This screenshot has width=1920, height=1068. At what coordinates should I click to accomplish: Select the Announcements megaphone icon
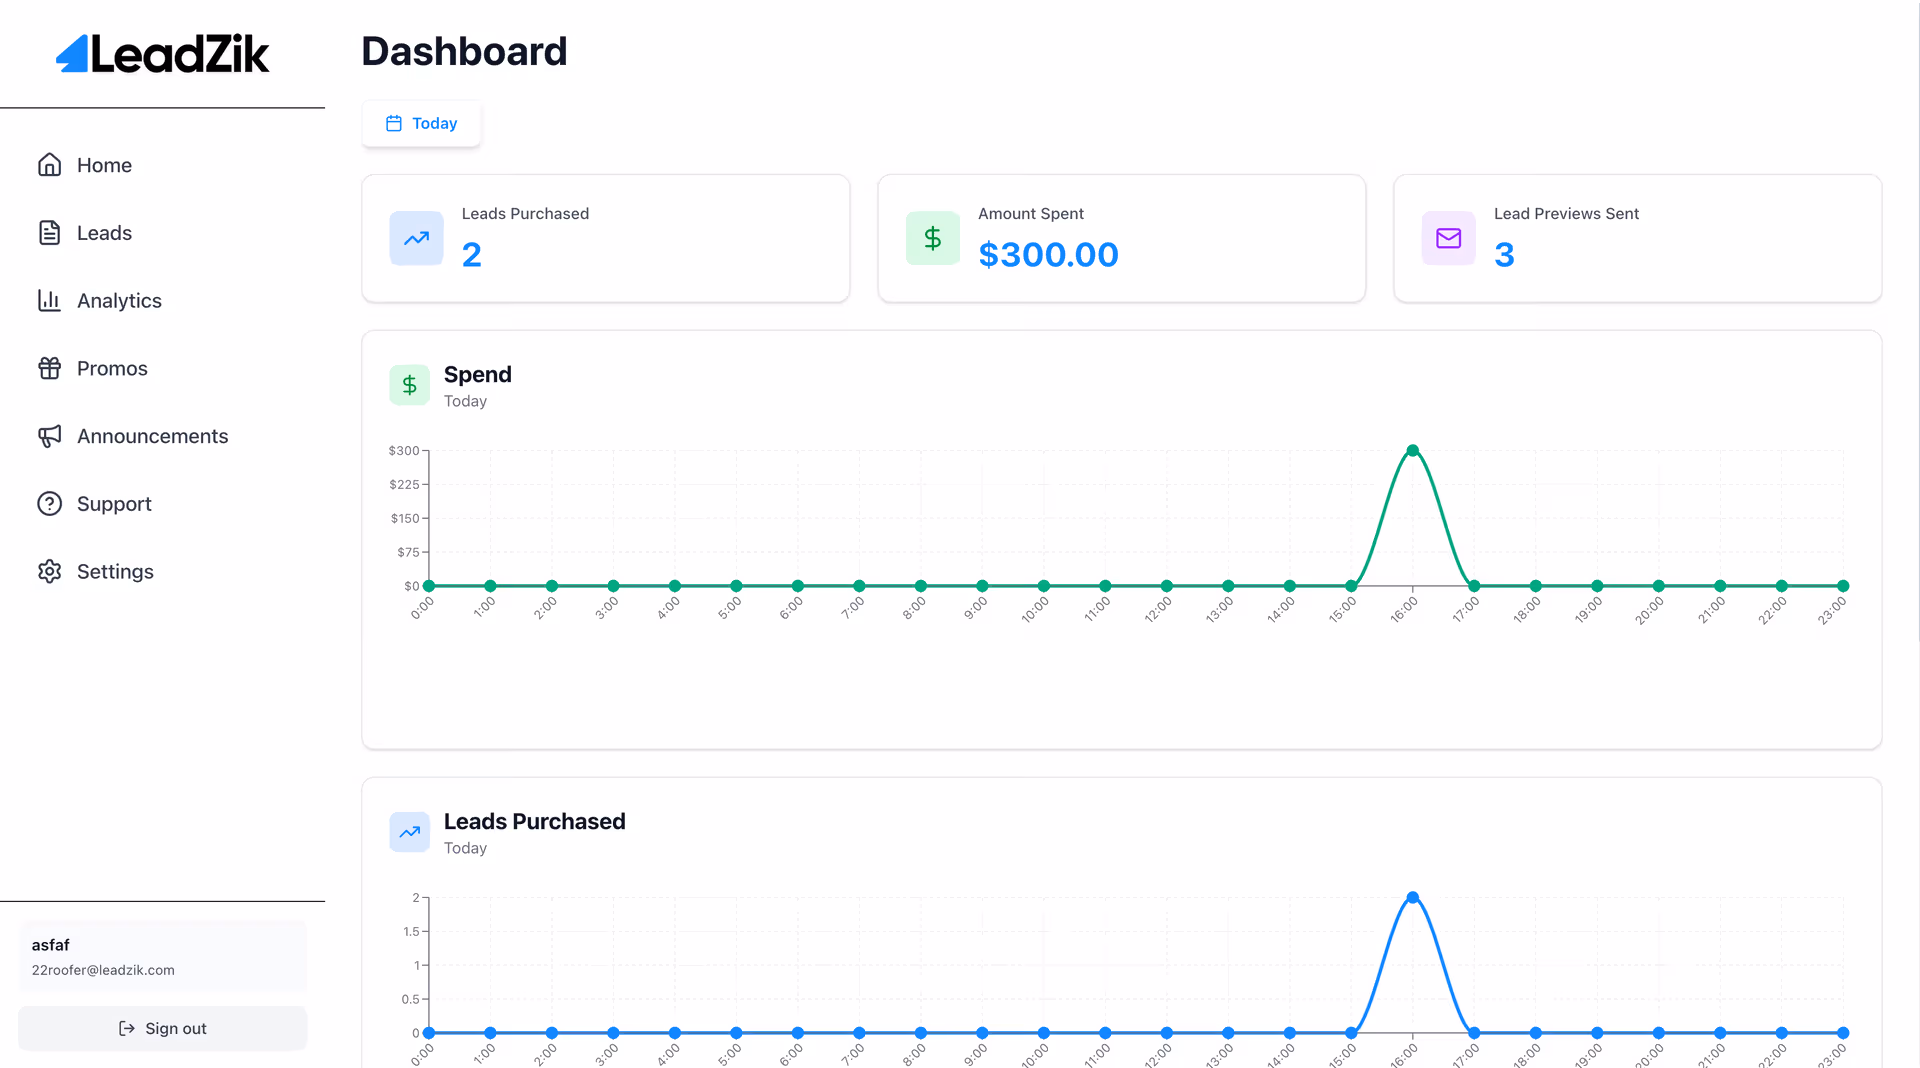[x=50, y=436]
